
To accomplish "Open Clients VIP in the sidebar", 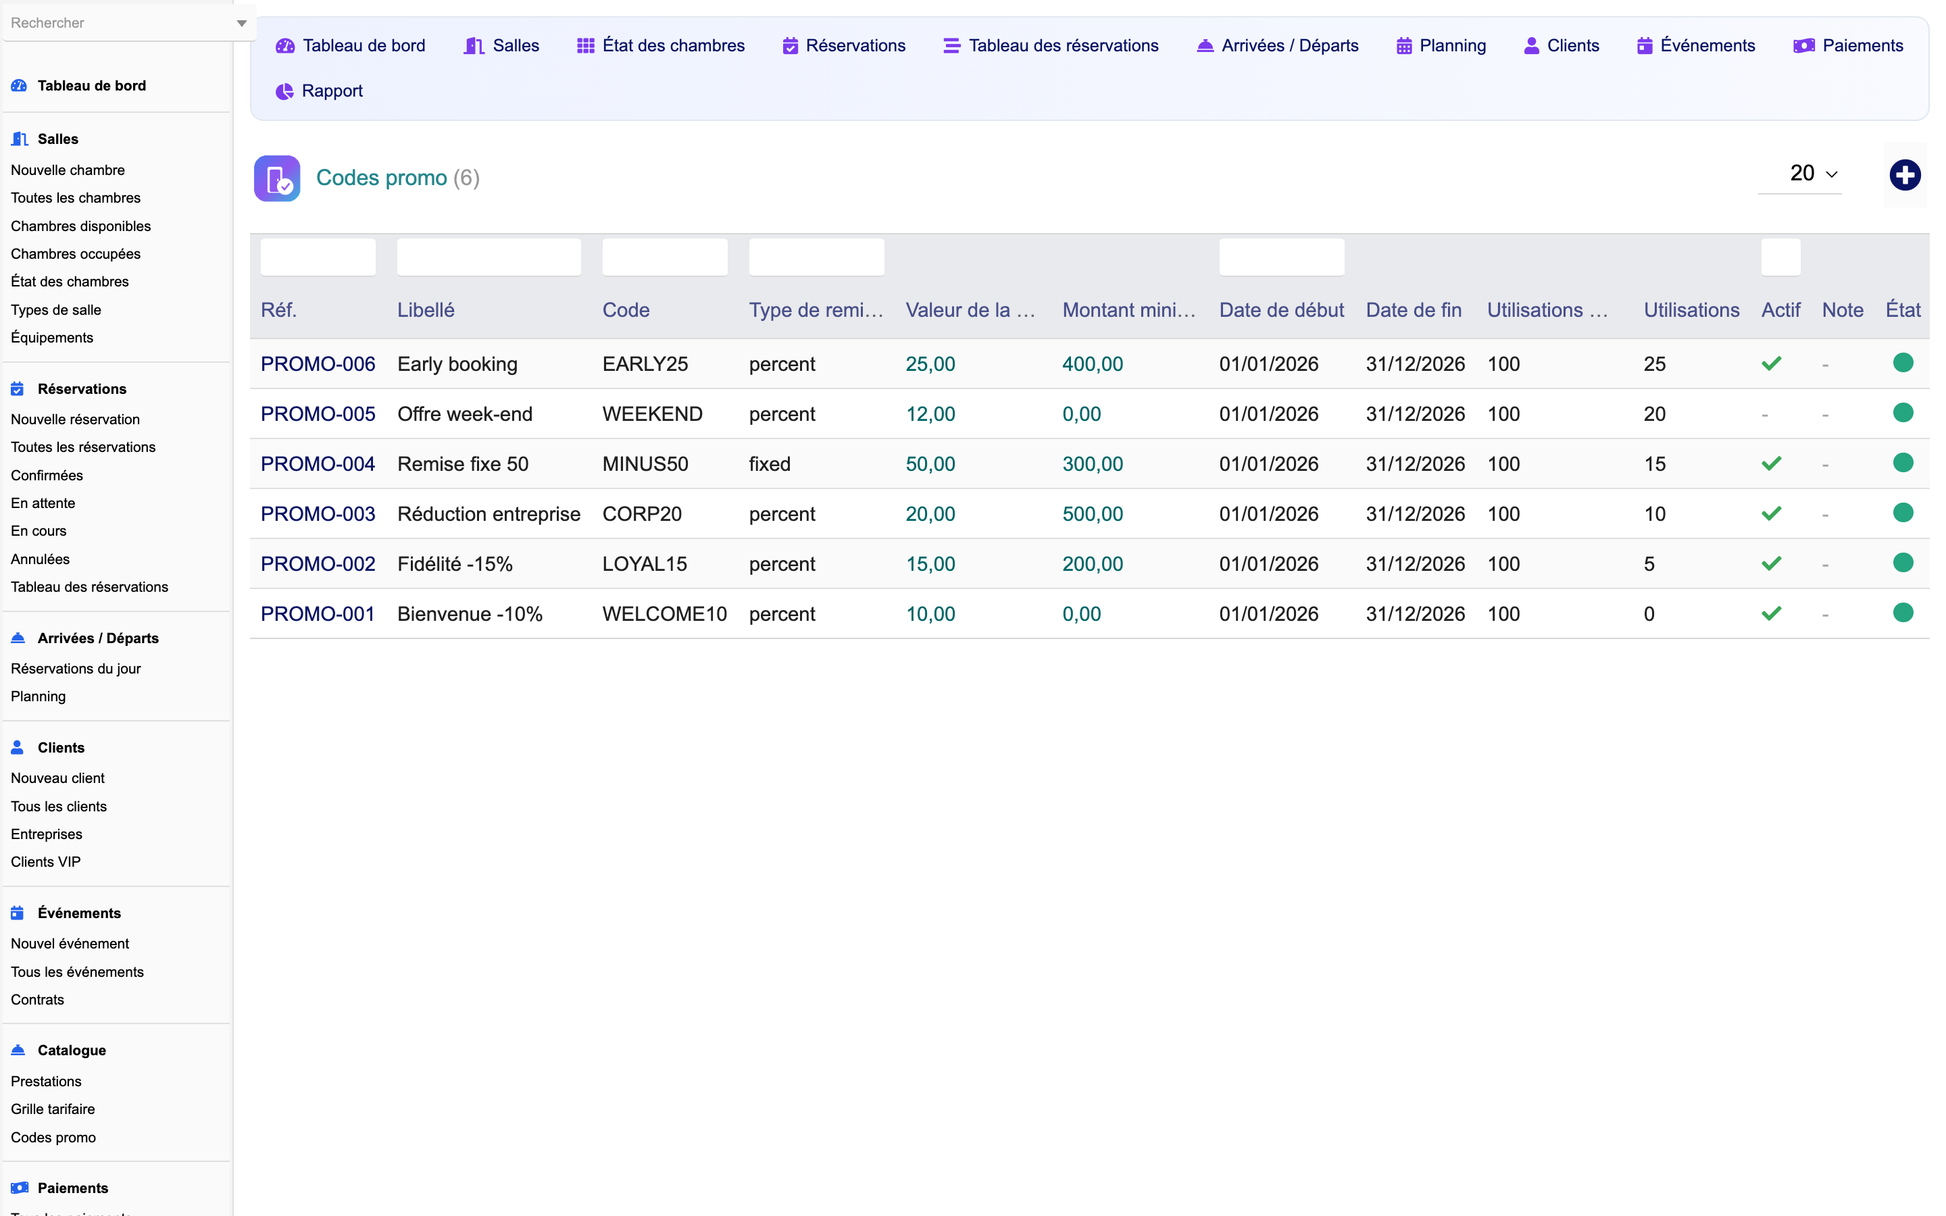I will tap(46, 862).
